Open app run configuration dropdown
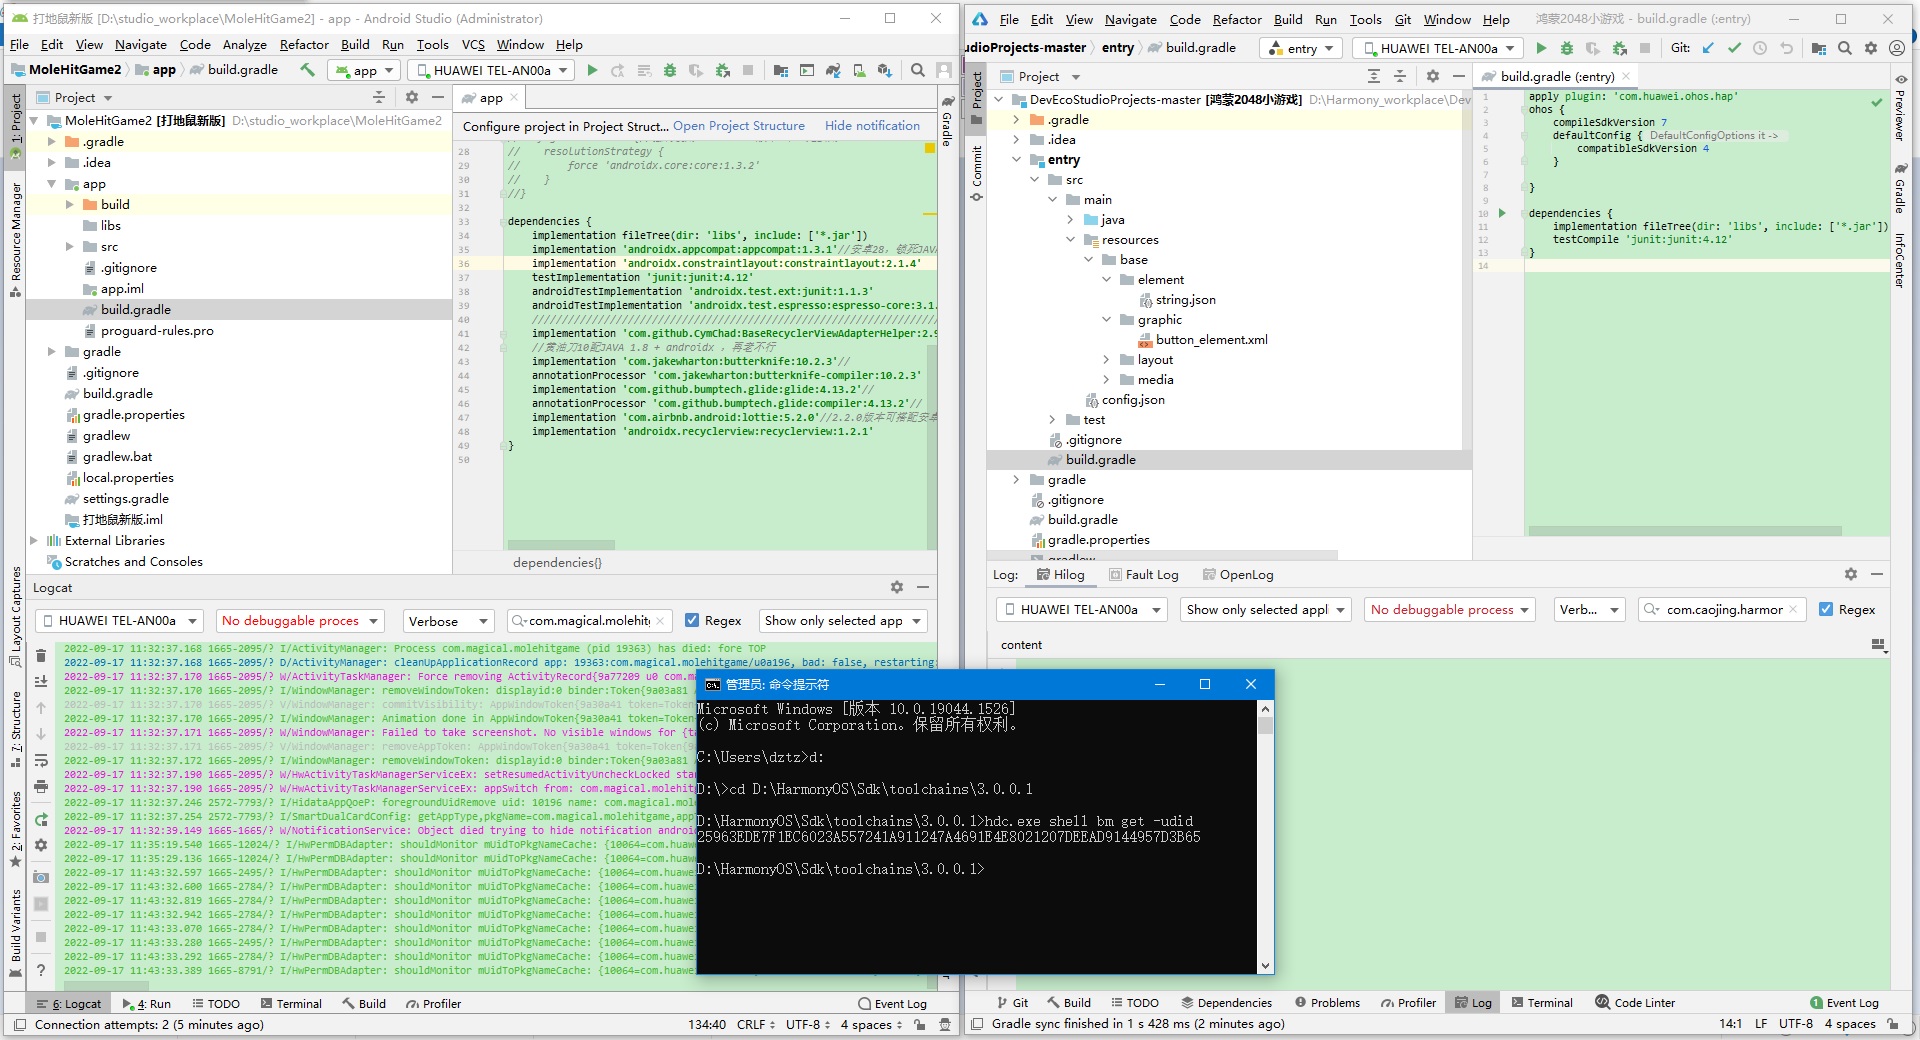Image resolution: width=1920 pixels, height=1040 pixels. coord(364,70)
